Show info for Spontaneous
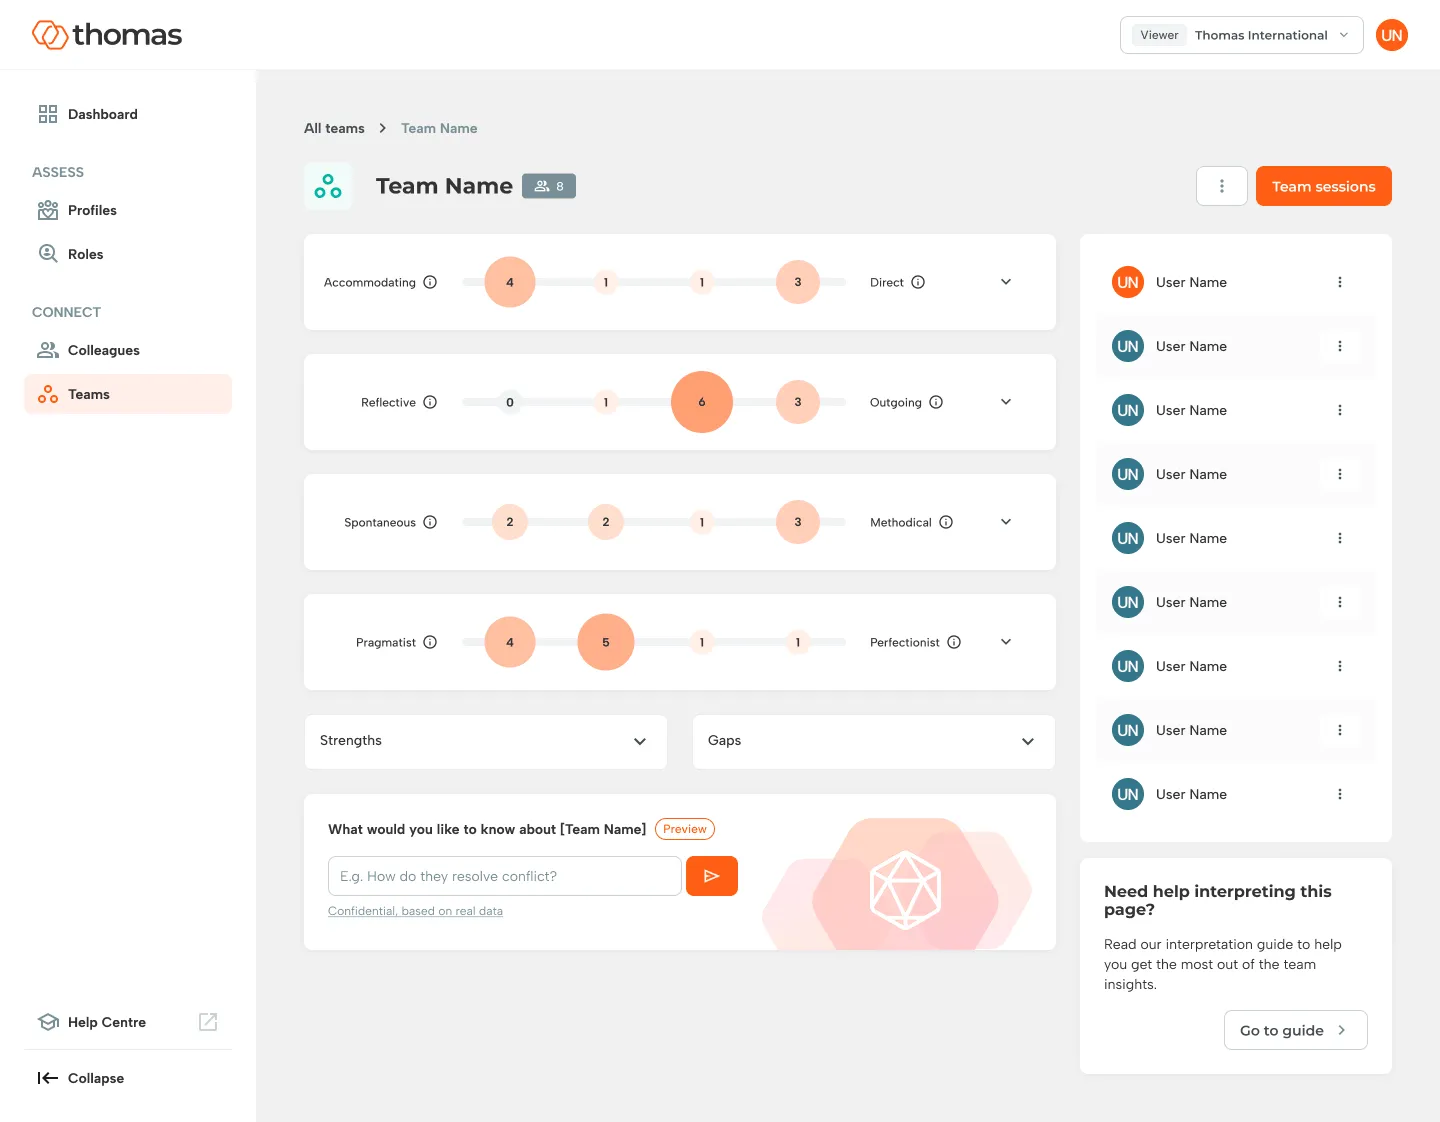Image resolution: width=1440 pixels, height=1122 pixels. [x=430, y=522]
